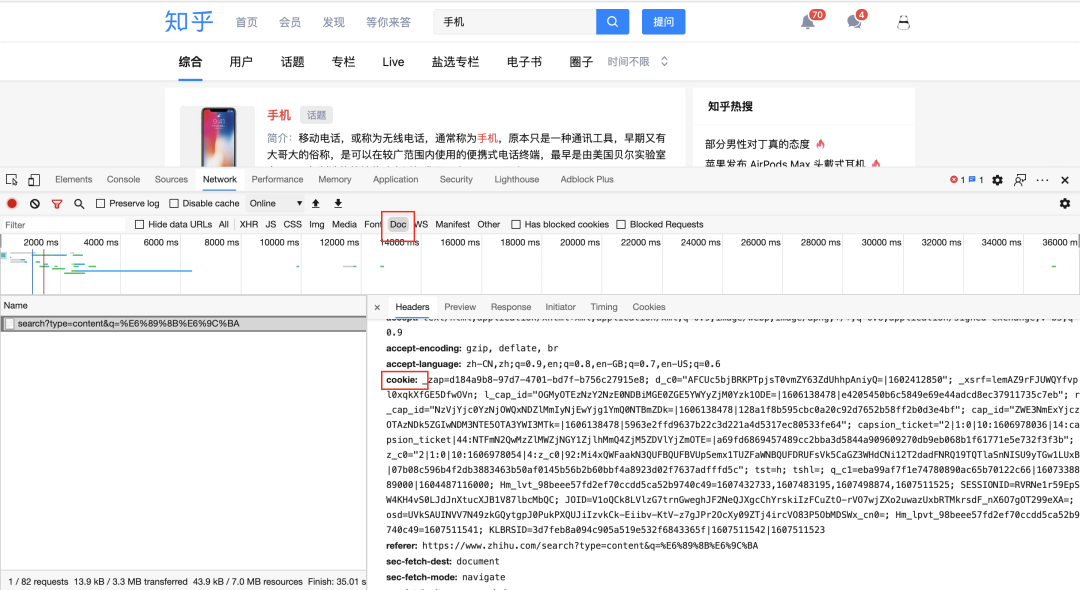Open the Memory tab

(335, 180)
